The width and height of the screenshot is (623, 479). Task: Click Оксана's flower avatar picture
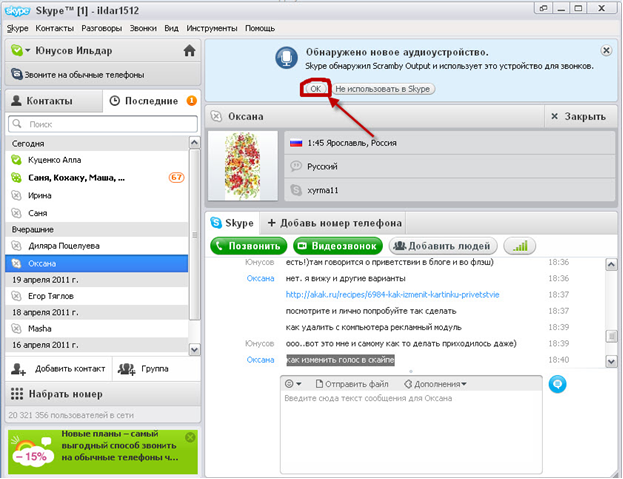point(243,166)
